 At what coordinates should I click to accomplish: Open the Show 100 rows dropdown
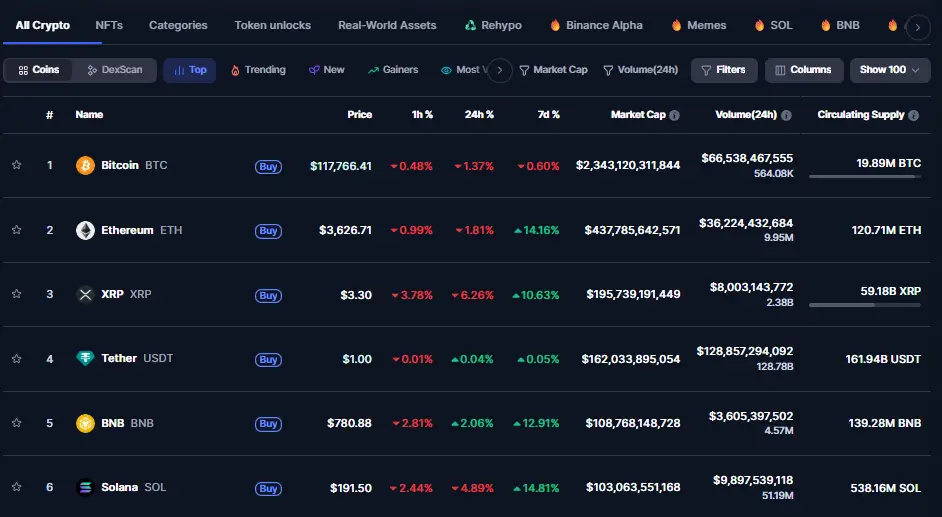[890, 70]
